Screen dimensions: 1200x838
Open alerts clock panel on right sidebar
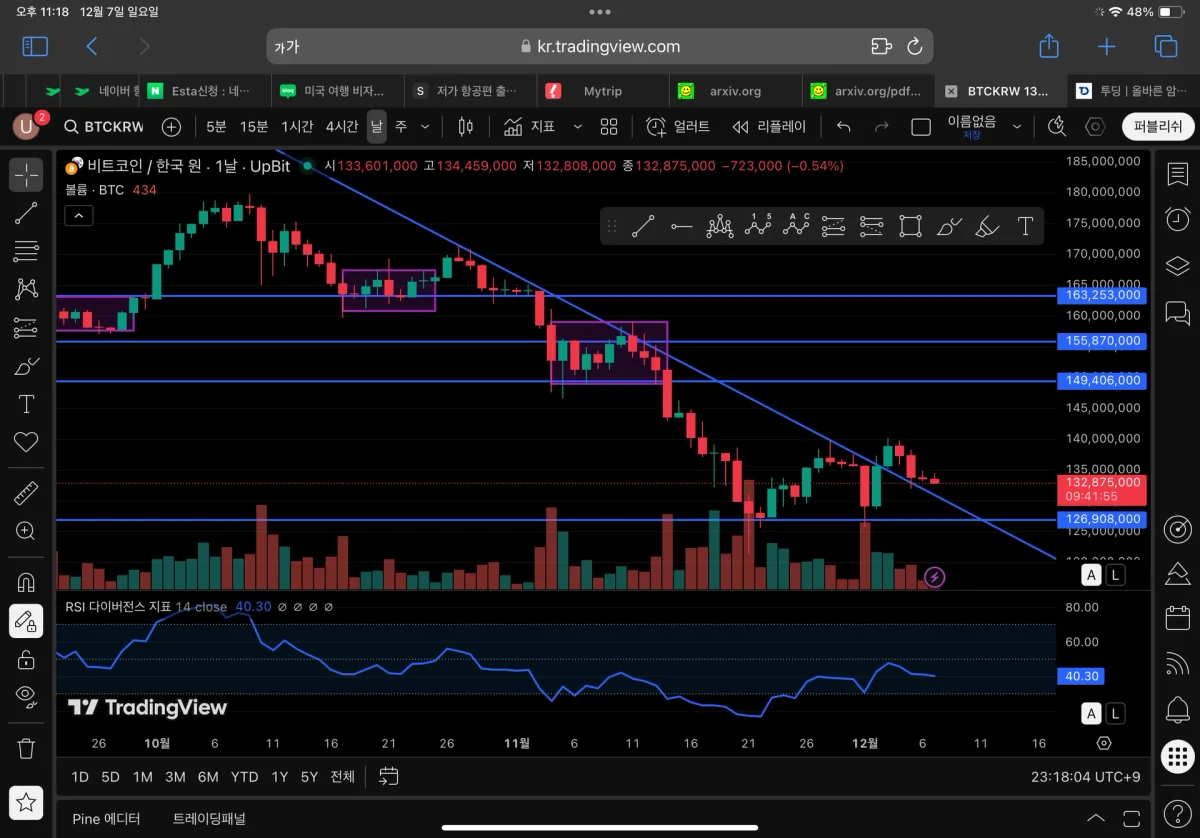point(1177,219)
